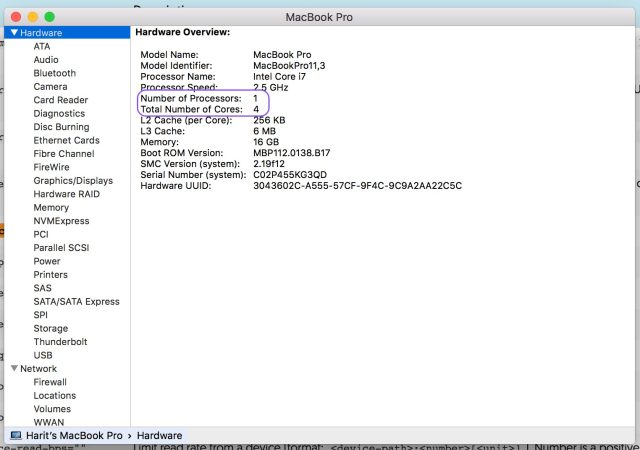Click the red close window button
The height and width of the screenshot is (450, 640).
16,17
